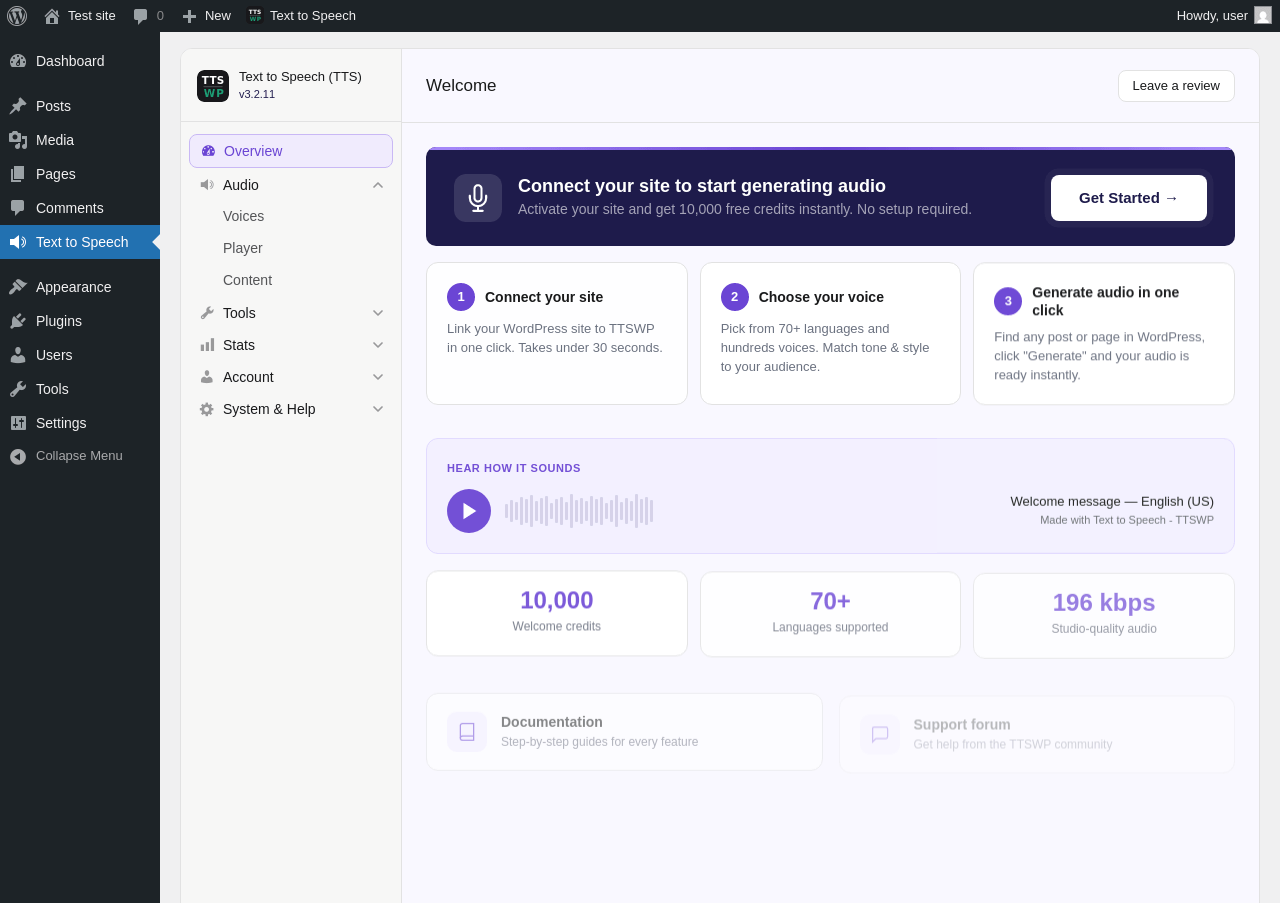Collapse the Audio section chevron
Screen dimensions: 1280x903
click(378, 185)
